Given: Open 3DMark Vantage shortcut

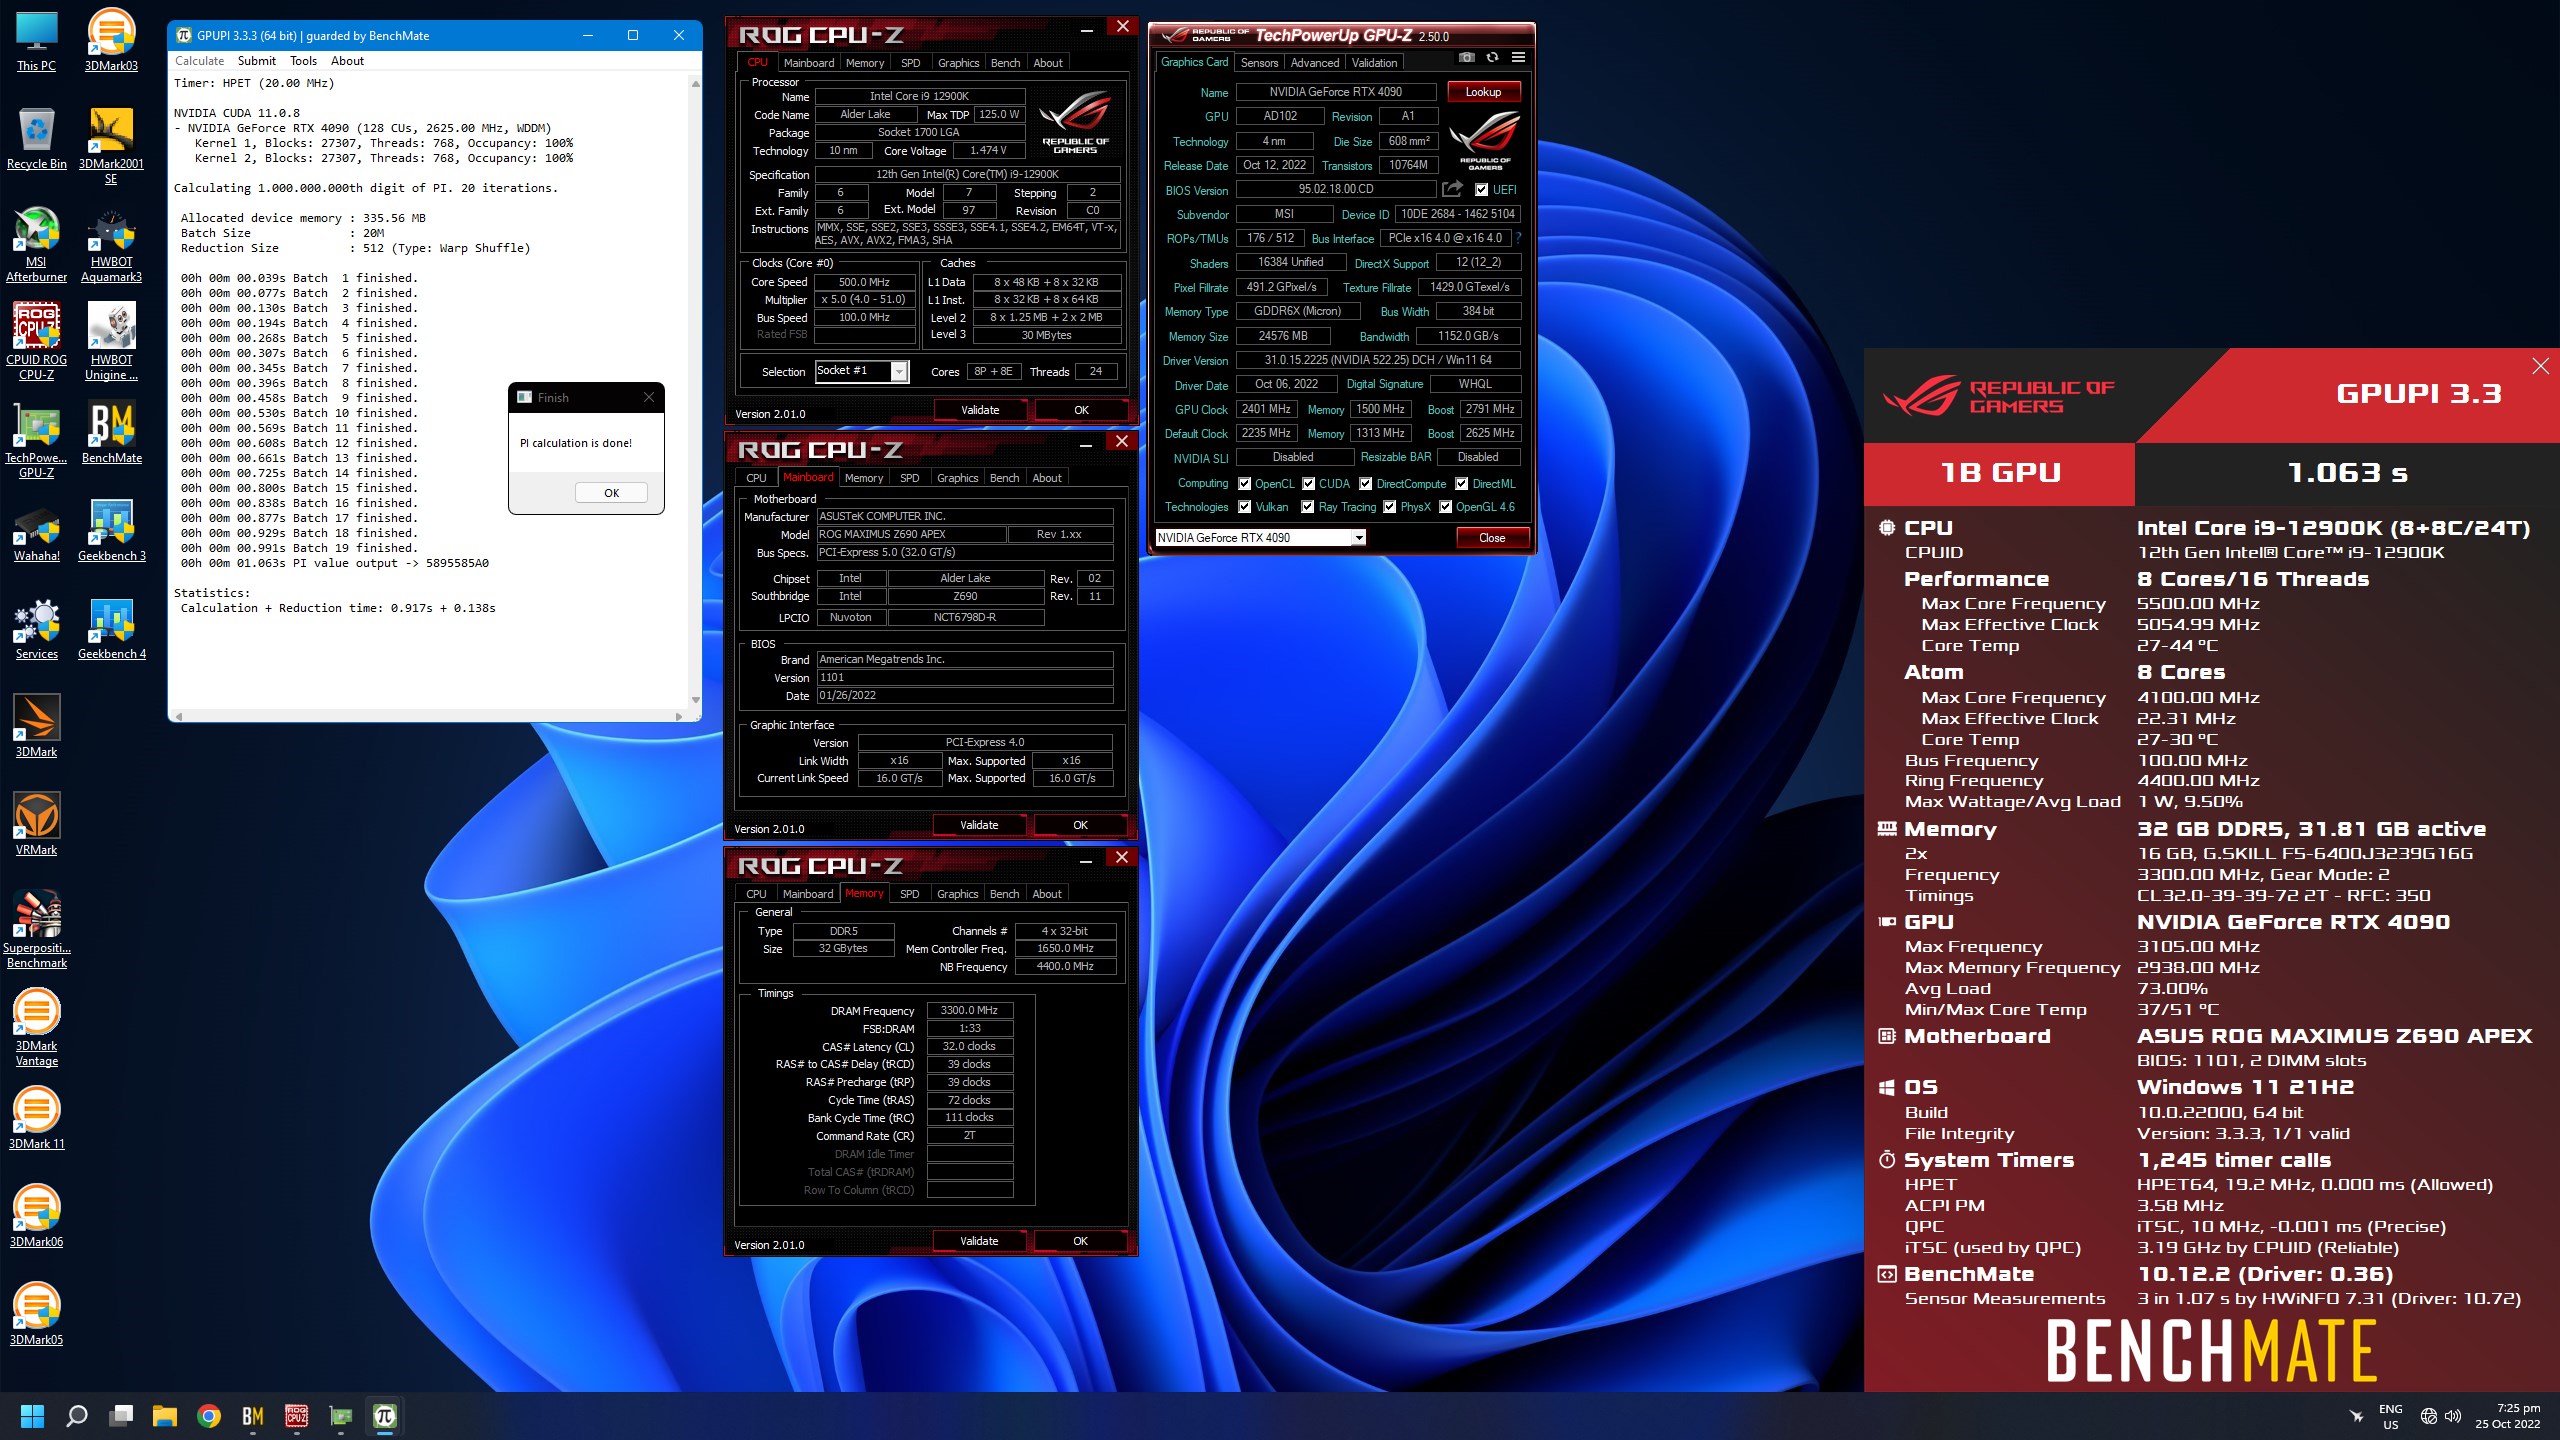Looking at the screenshot, I should (x=36, y=1028).
